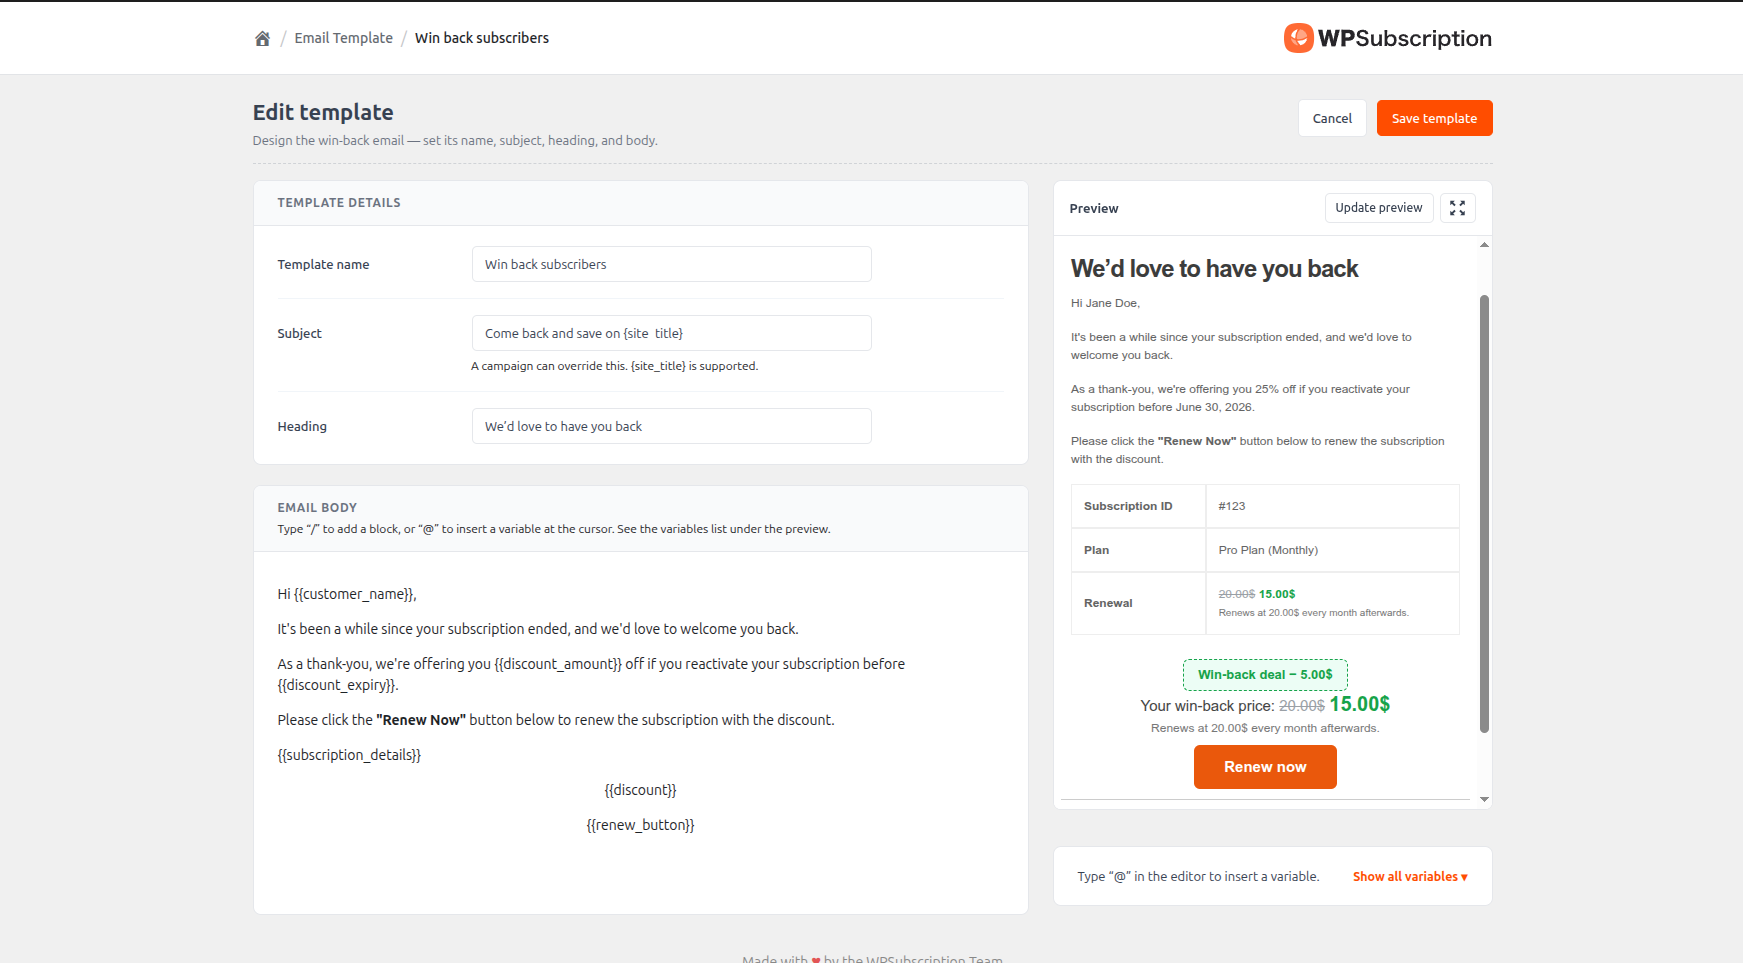
Task: Open the Email Template breadcrumb link
Action: click(x=343, y=38)
